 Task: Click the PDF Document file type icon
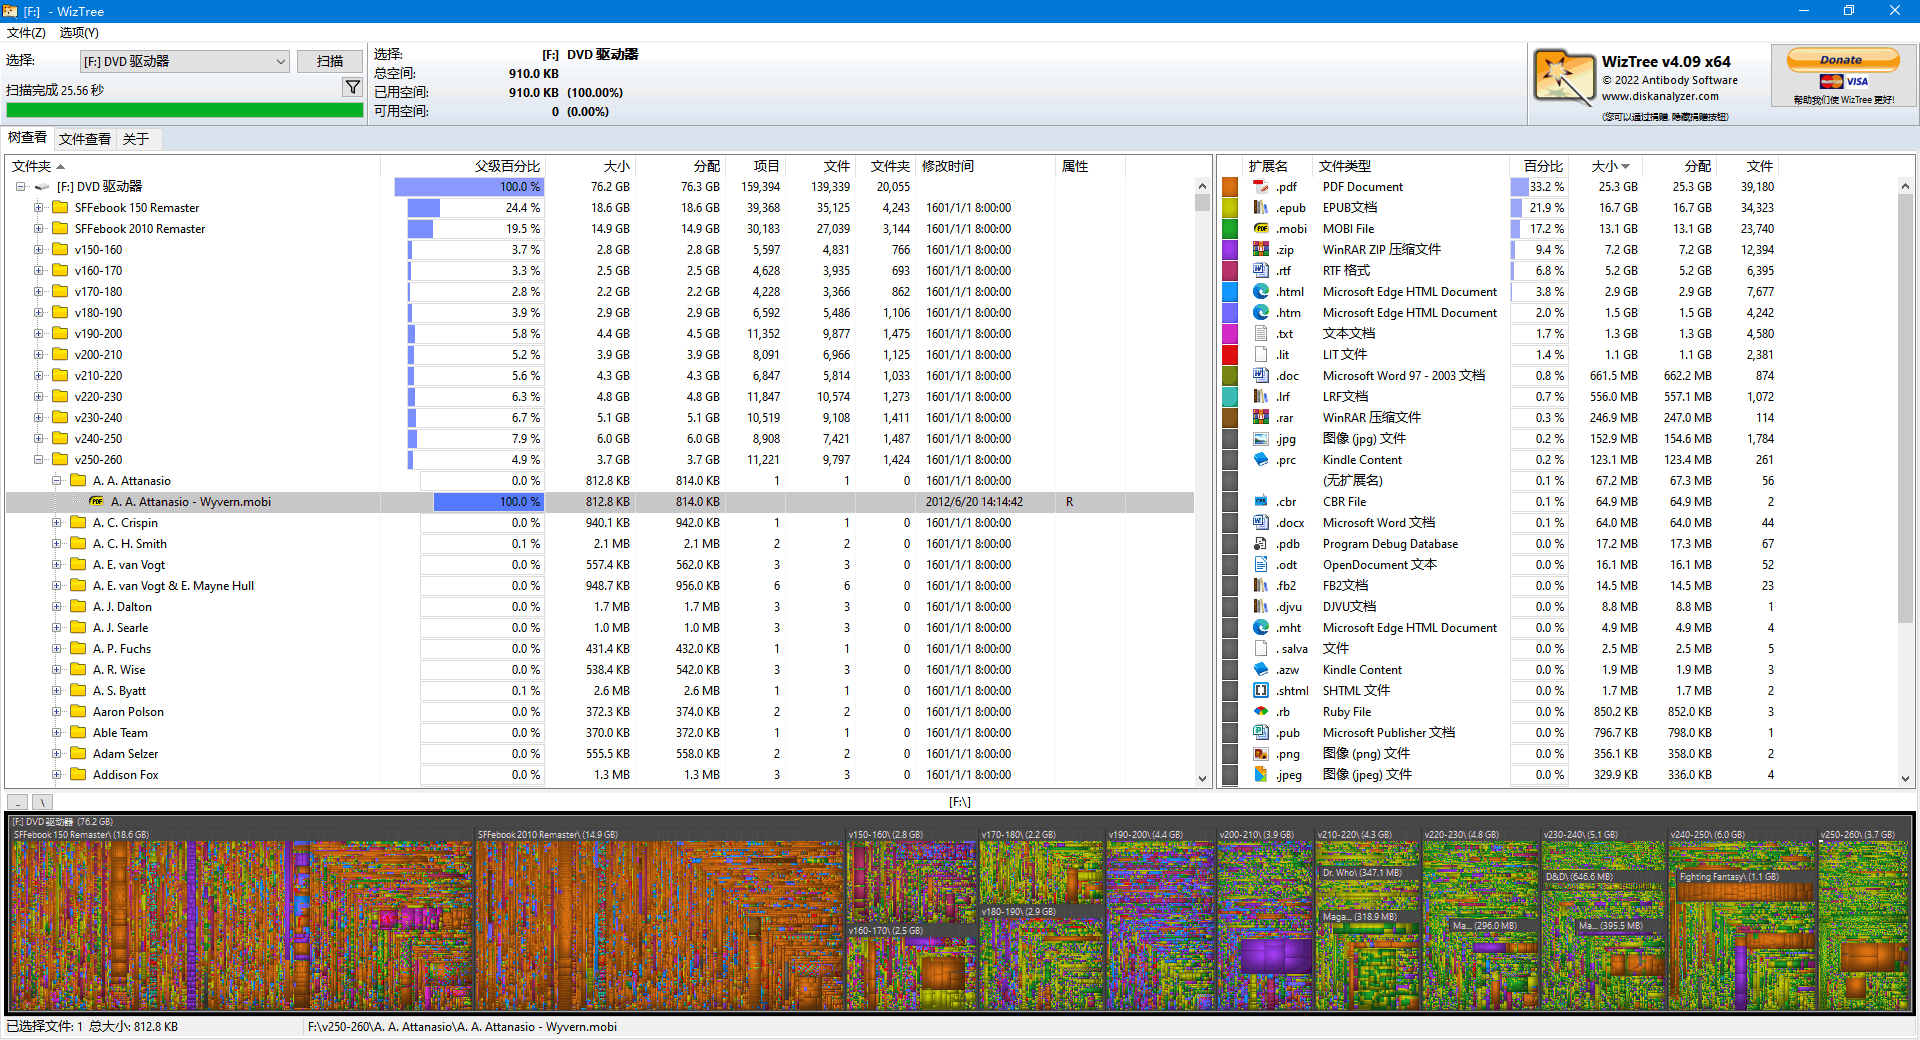[1261, 187]
